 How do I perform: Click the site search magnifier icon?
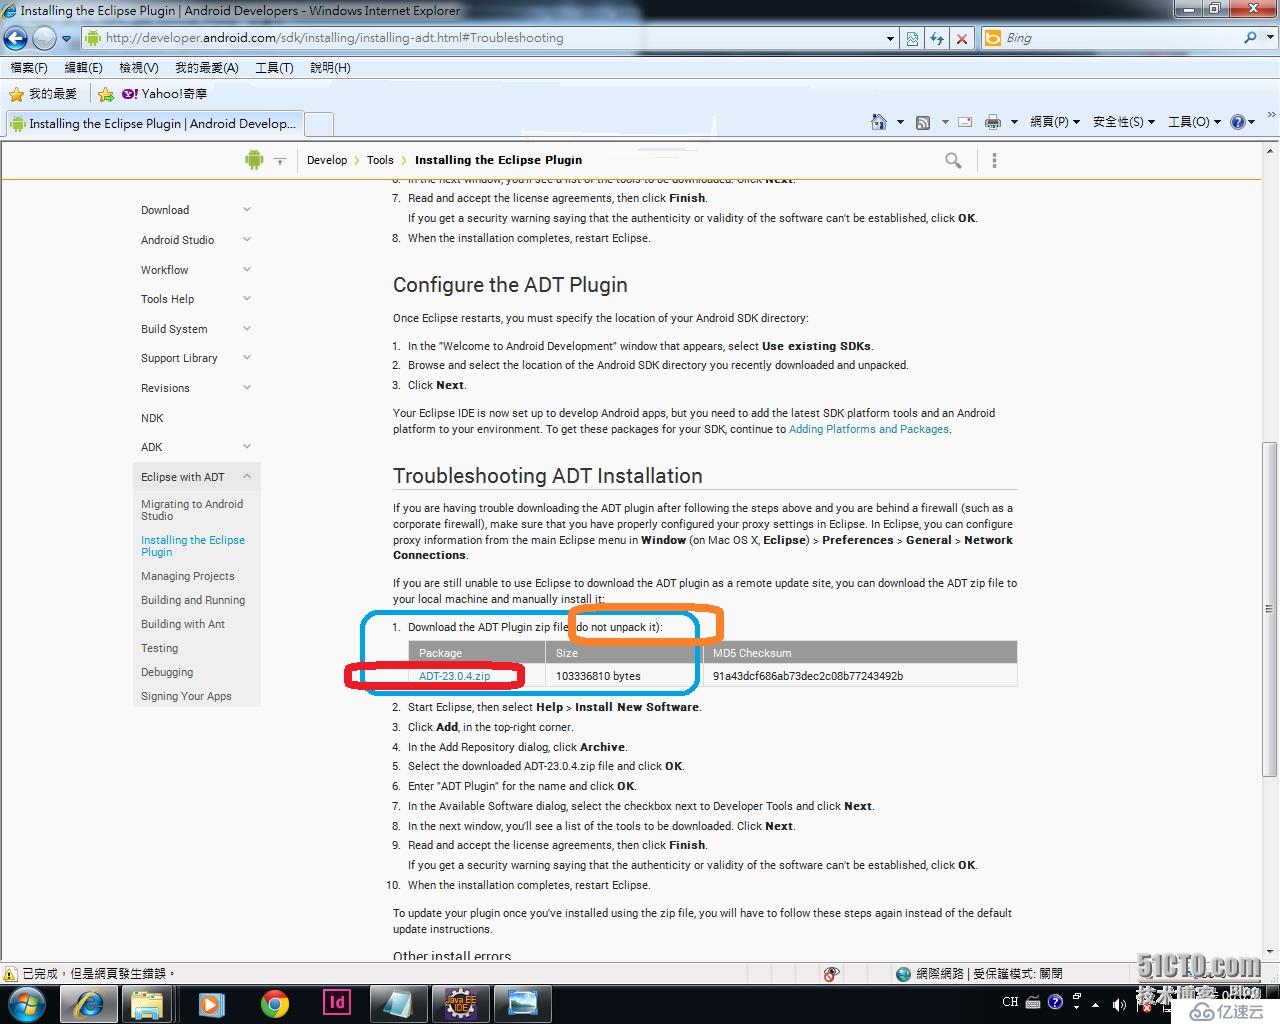coord(953,160)
